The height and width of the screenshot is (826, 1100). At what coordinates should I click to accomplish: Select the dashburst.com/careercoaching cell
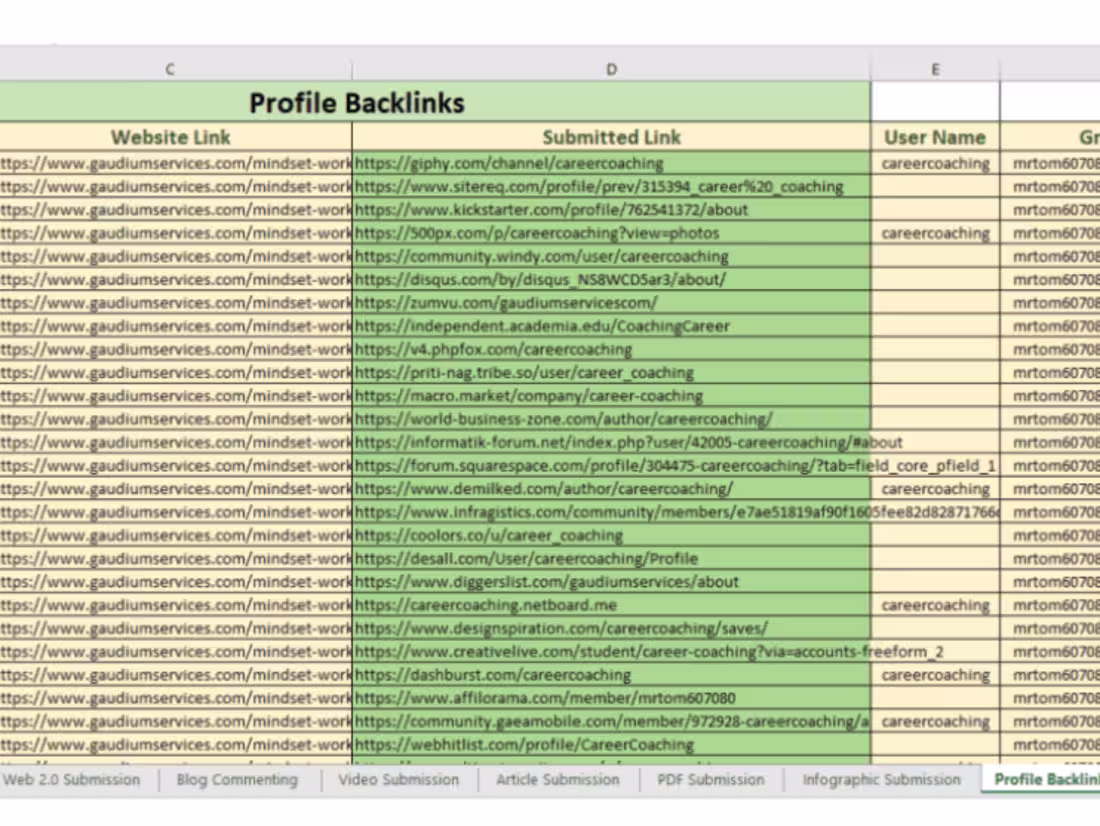pos(611,675)
